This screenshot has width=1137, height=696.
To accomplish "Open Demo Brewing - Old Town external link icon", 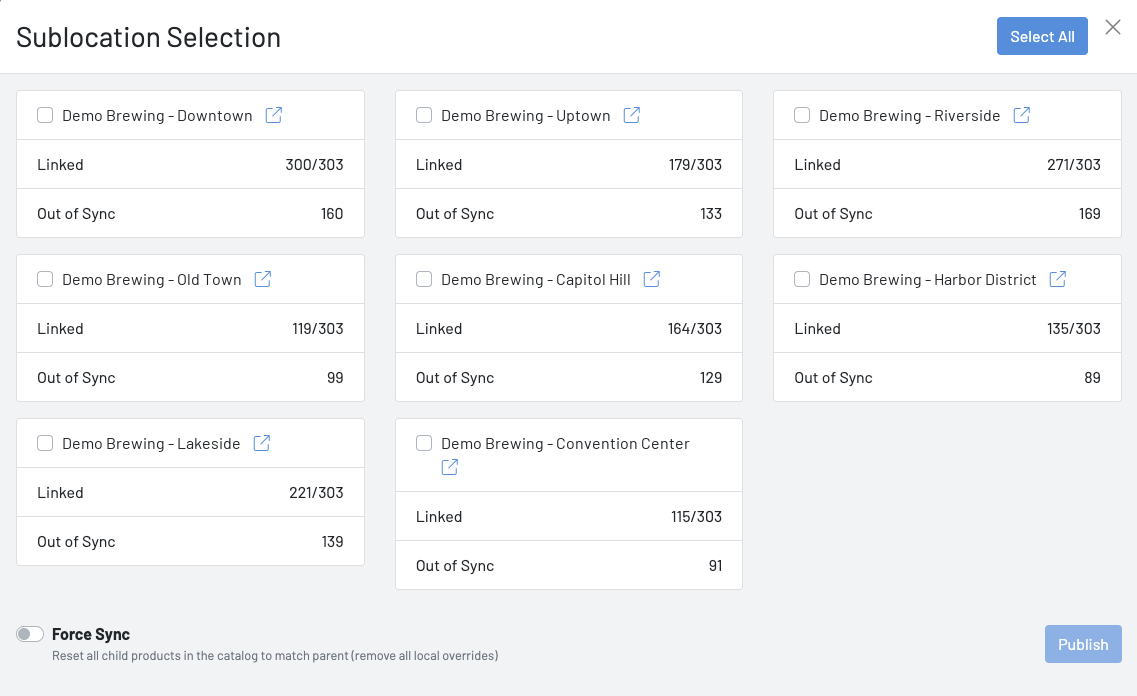I will [262, 279].
